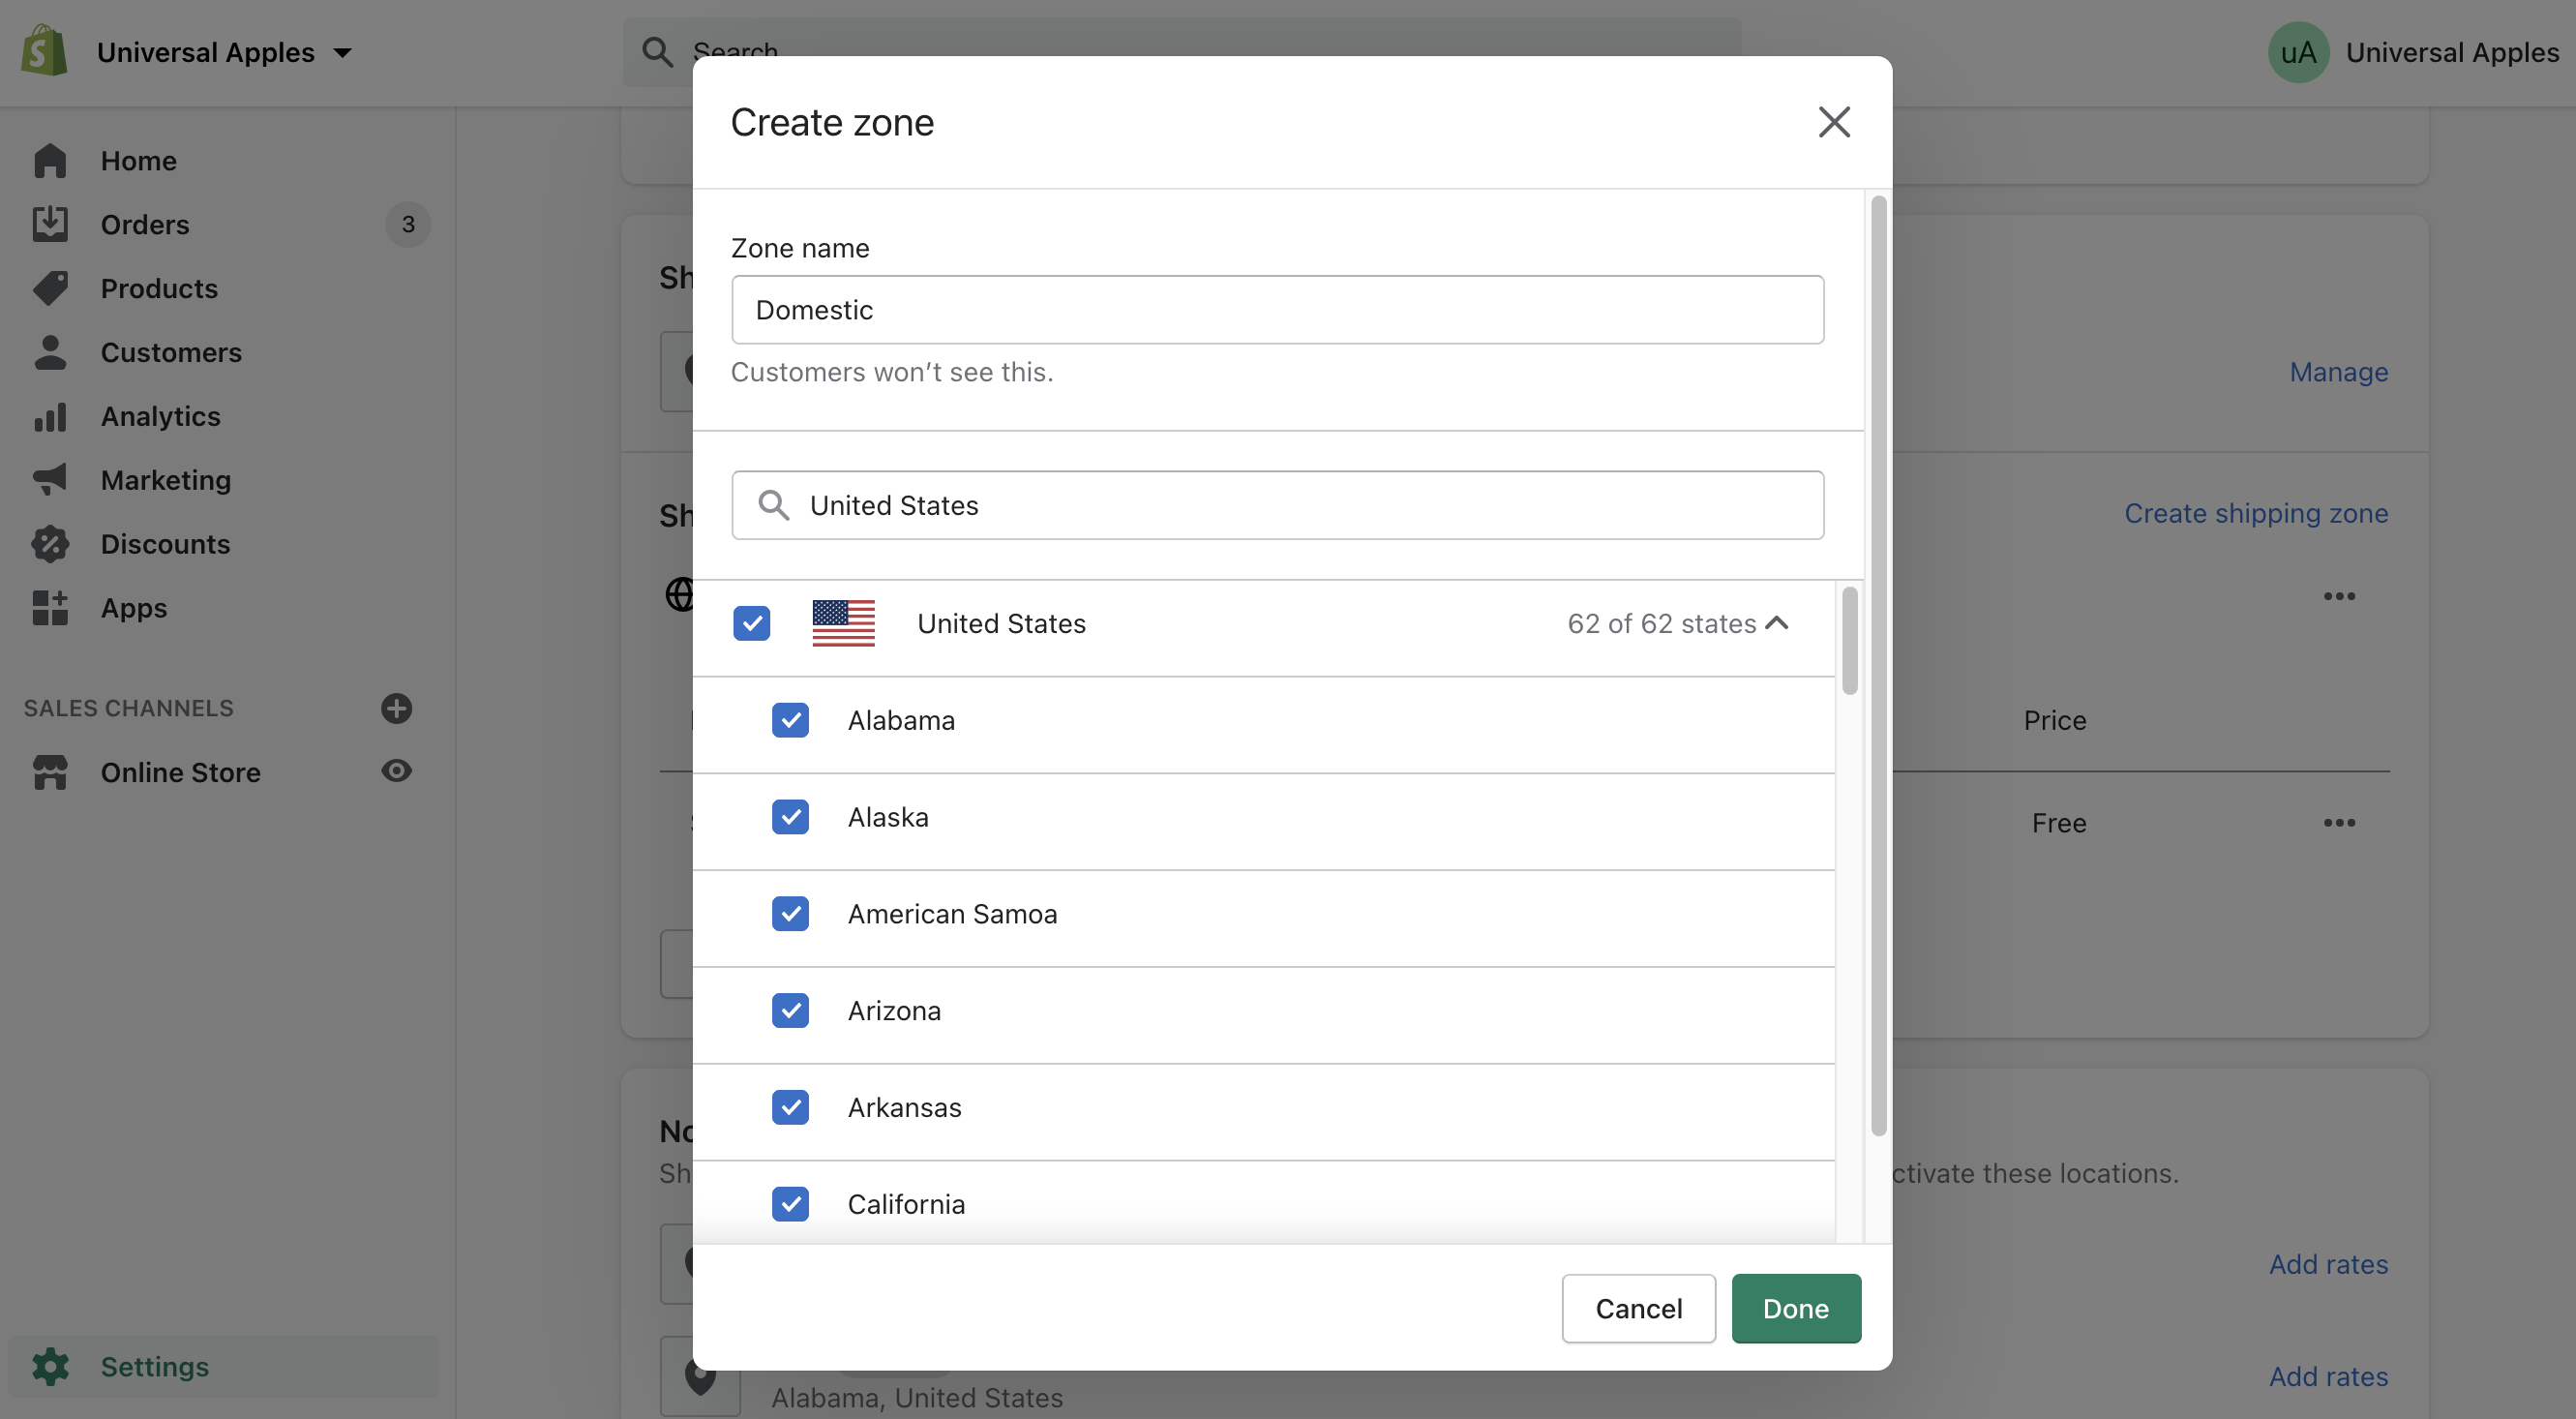Click the Apps grid icon
This screenshot has width=2576, height=1419.
50,608
